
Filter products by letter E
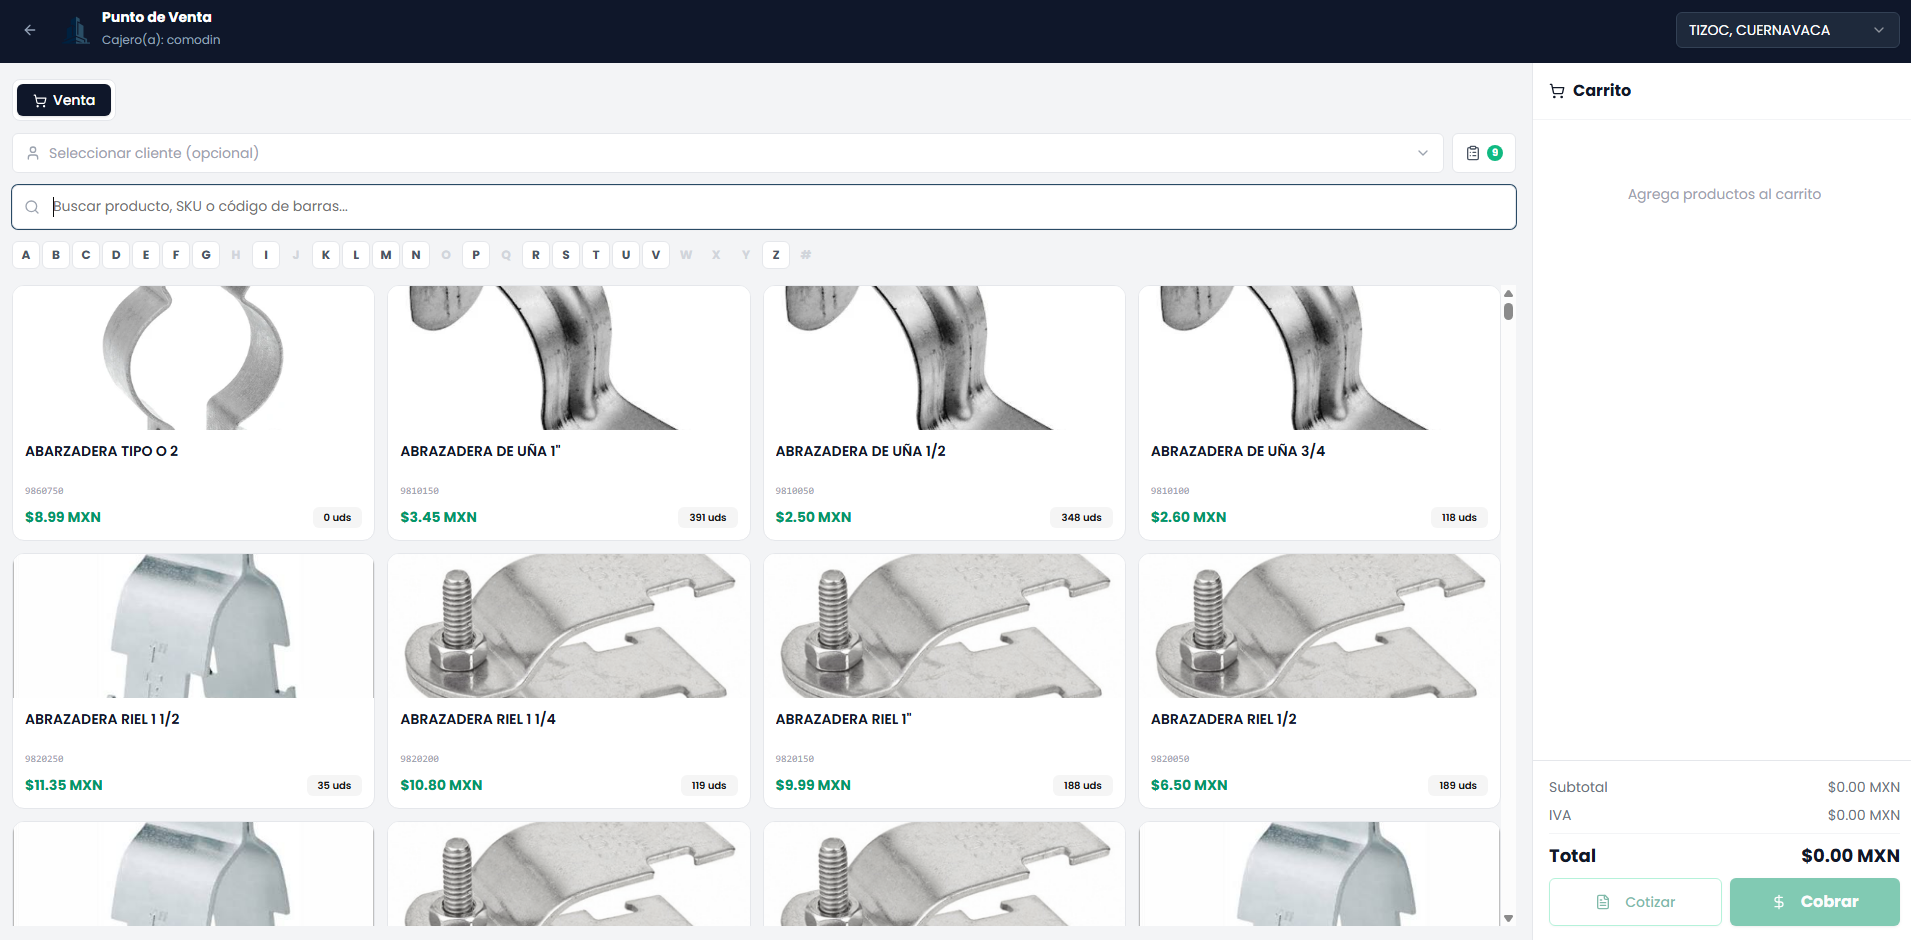point(146,255)
